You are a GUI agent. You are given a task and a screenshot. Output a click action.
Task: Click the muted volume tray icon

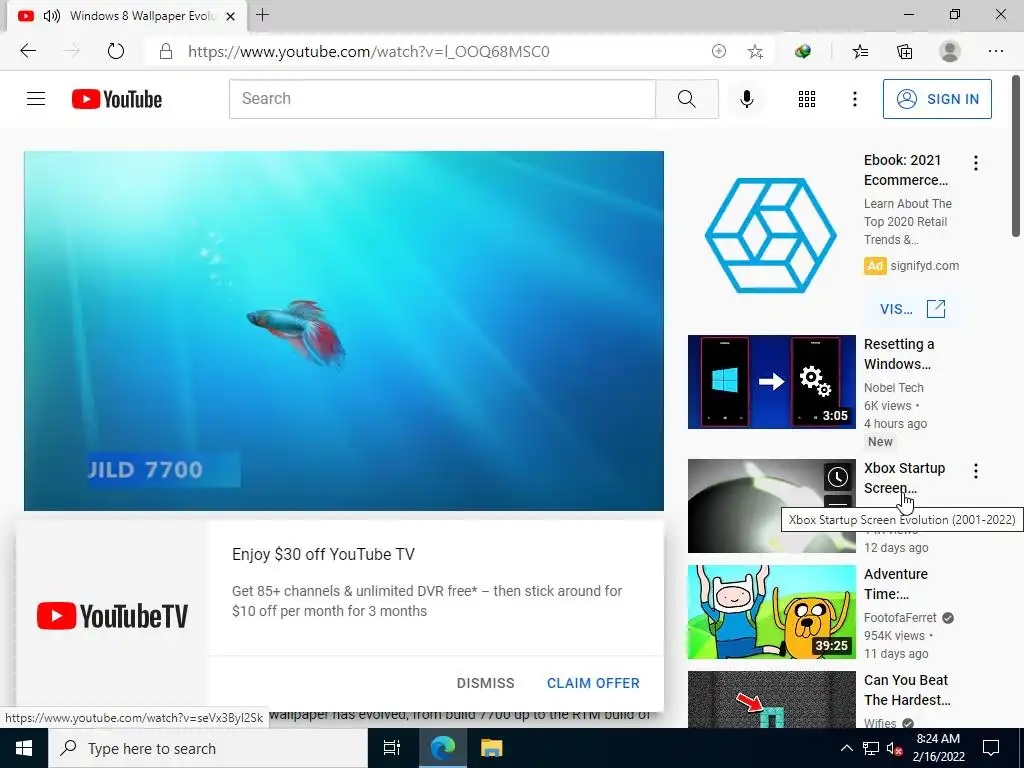894,748
